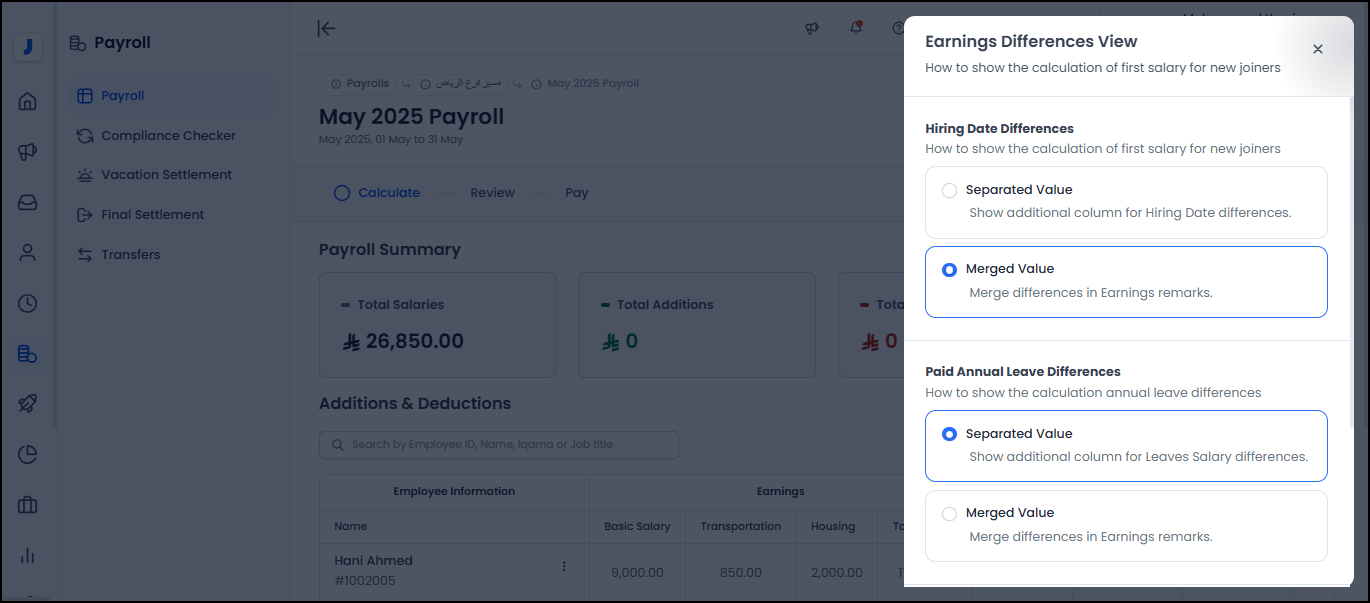Go to Vacation Settlement page
The height and width of the screenshot is (603, 1370).
tap(166, 174)
